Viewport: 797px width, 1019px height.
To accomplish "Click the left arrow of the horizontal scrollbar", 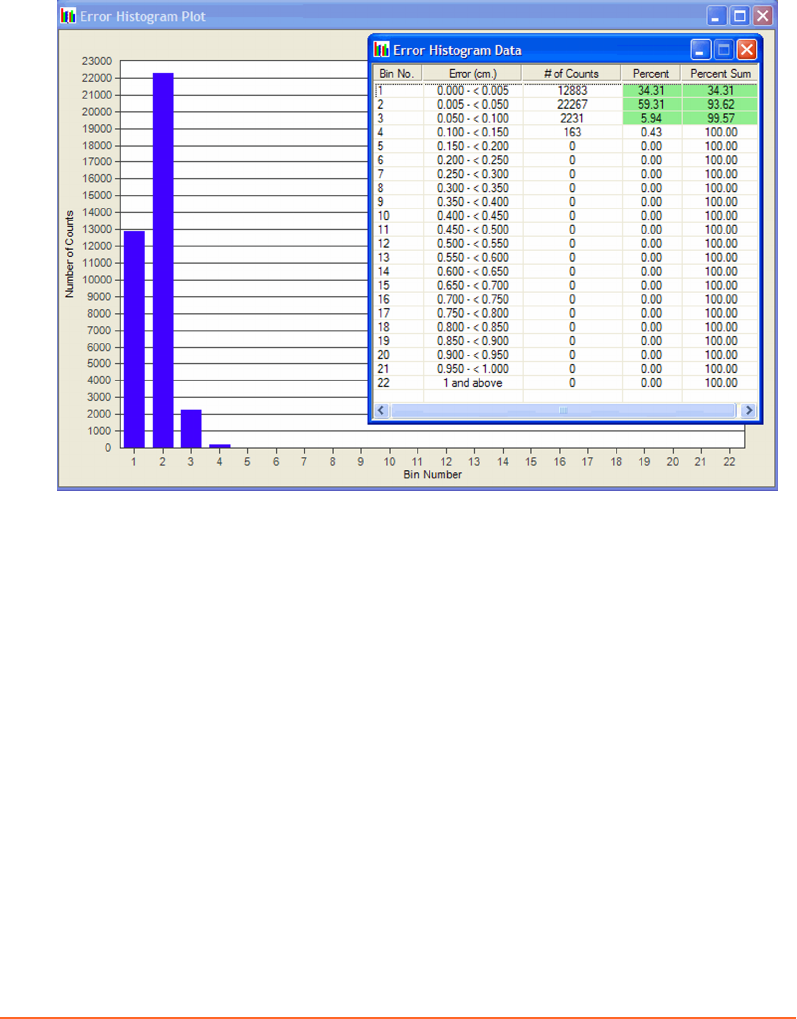I will click(x=382, y=410).
